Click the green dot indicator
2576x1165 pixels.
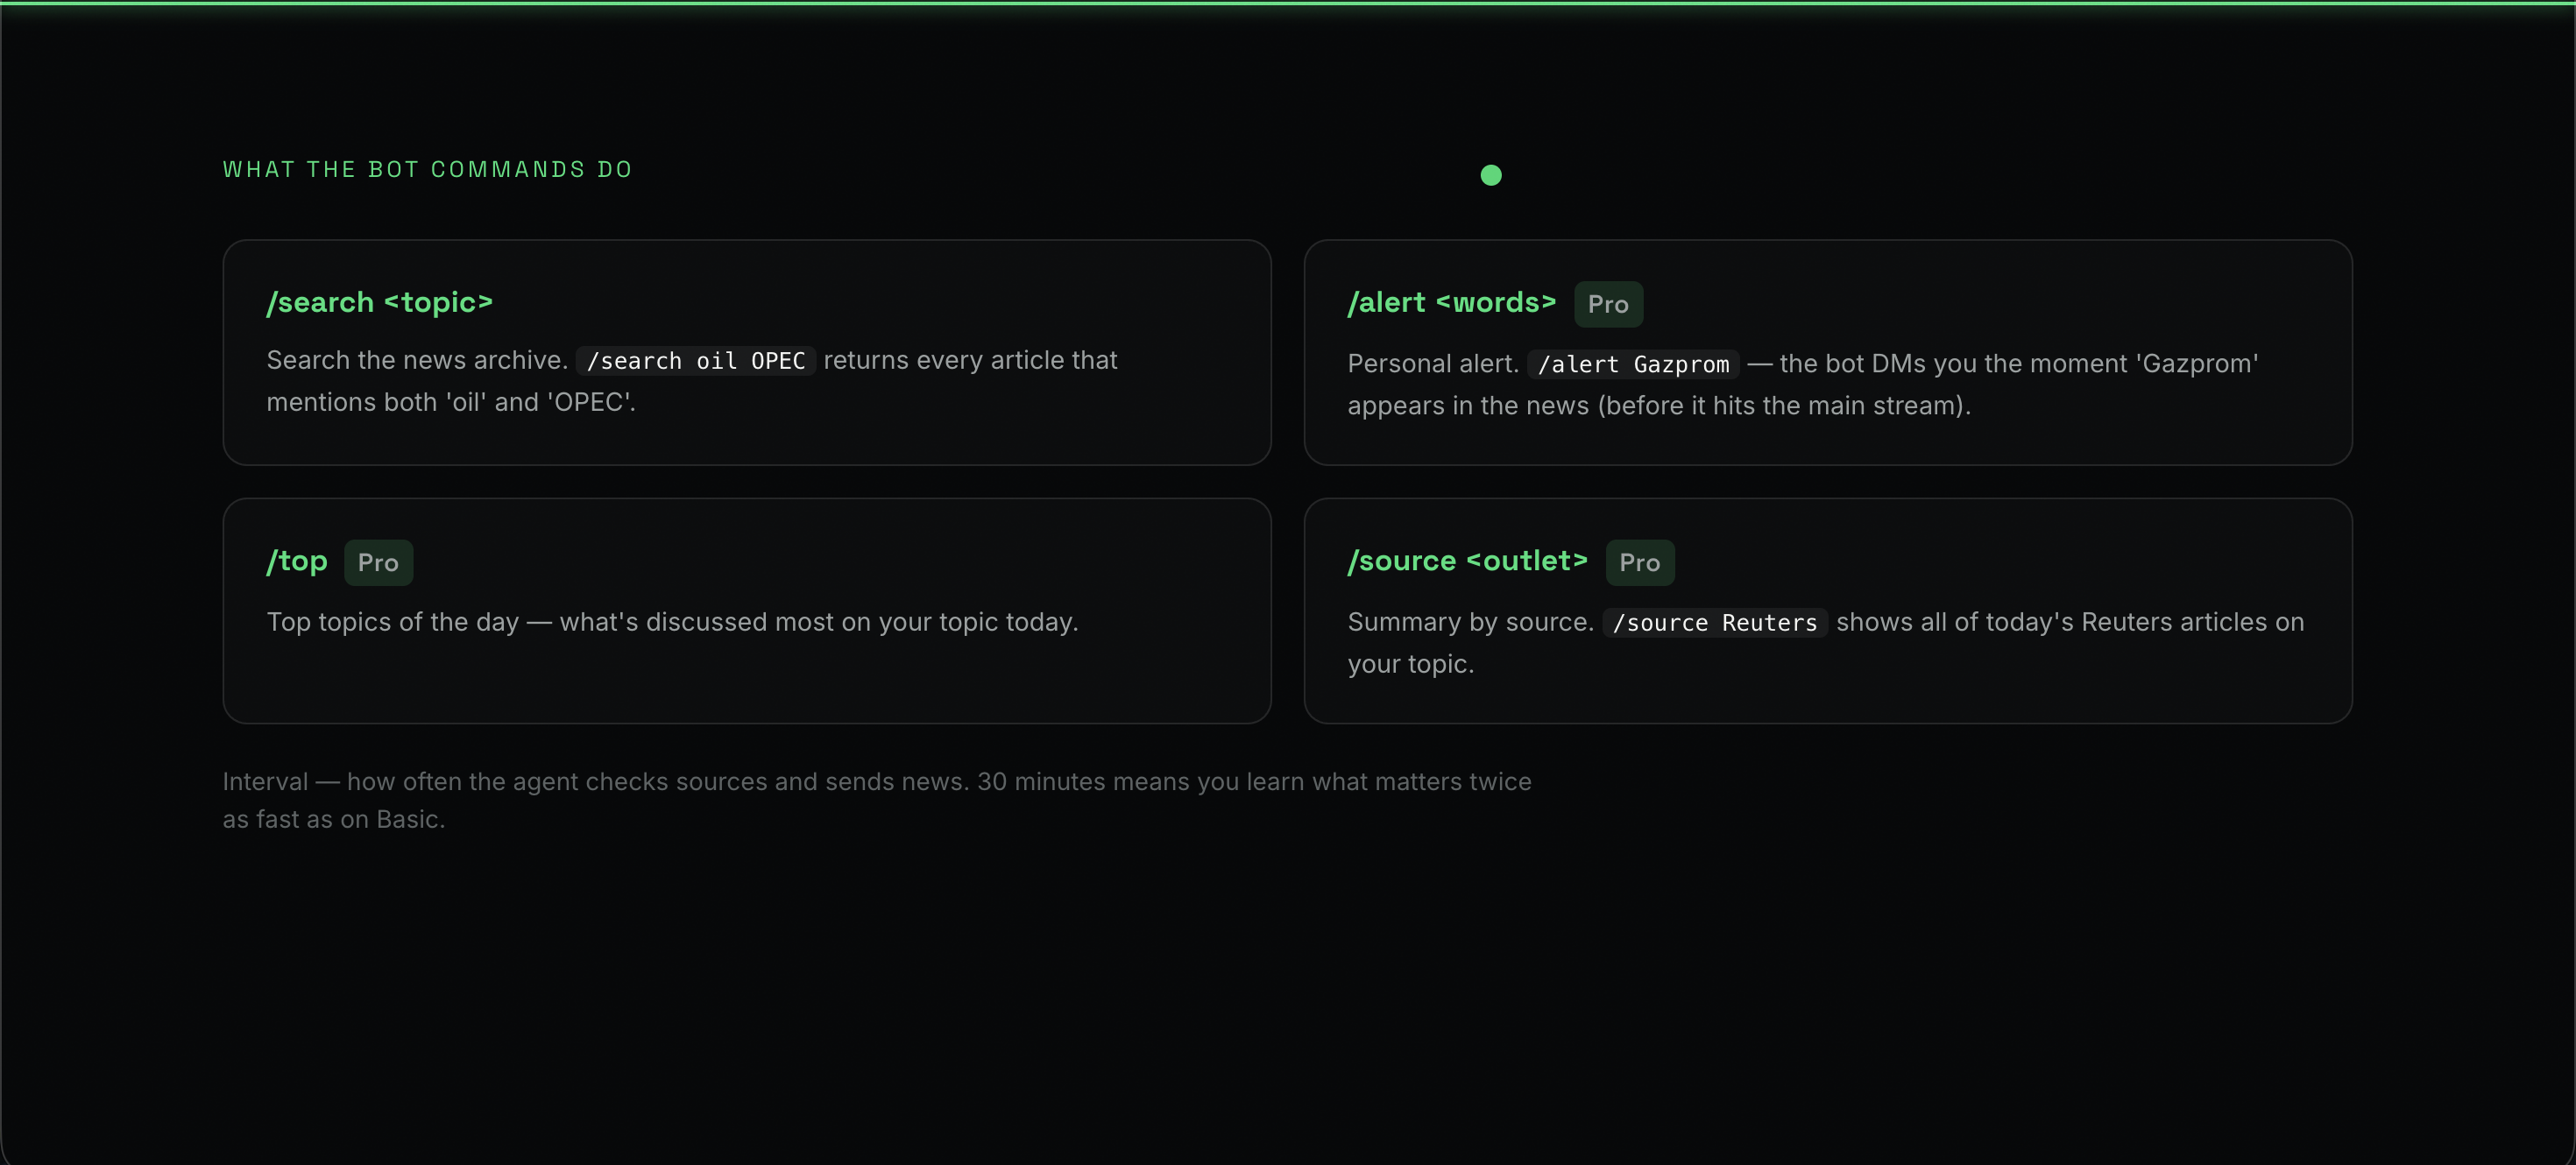(1491, 175)
